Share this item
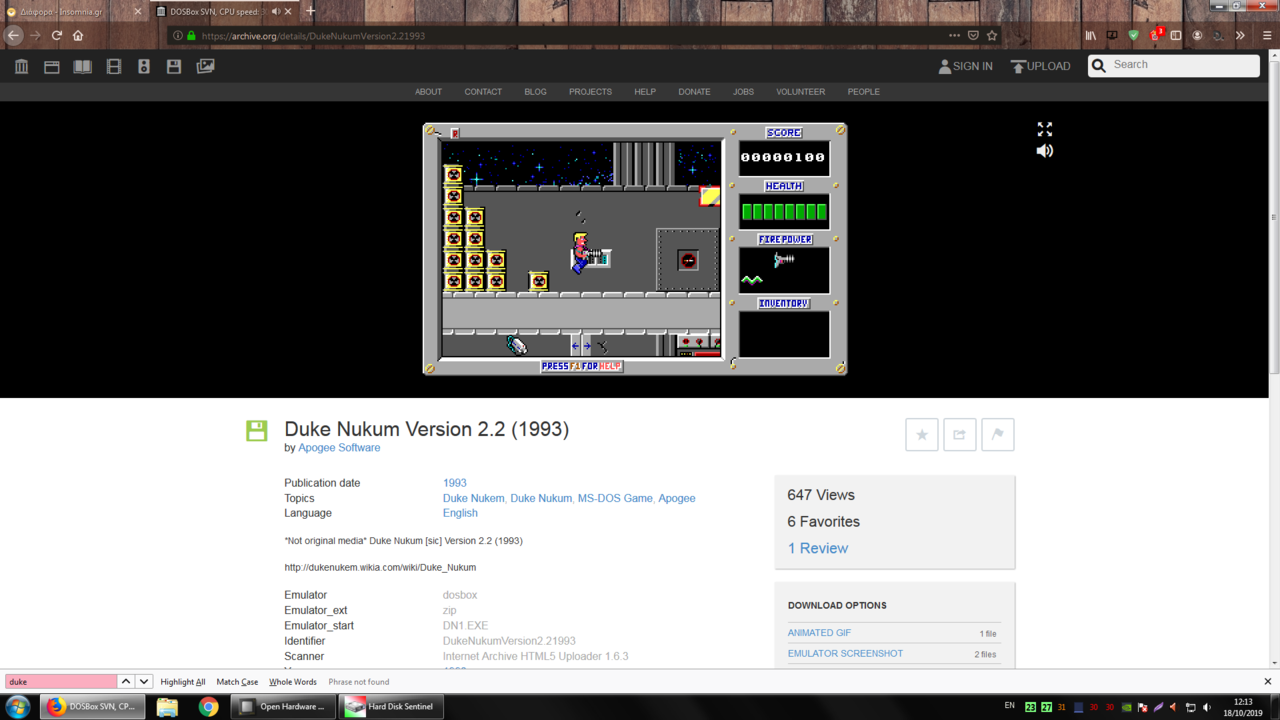Image resolution: width=1280 pixels, height=720 pixels. click(x=960, y=434)
